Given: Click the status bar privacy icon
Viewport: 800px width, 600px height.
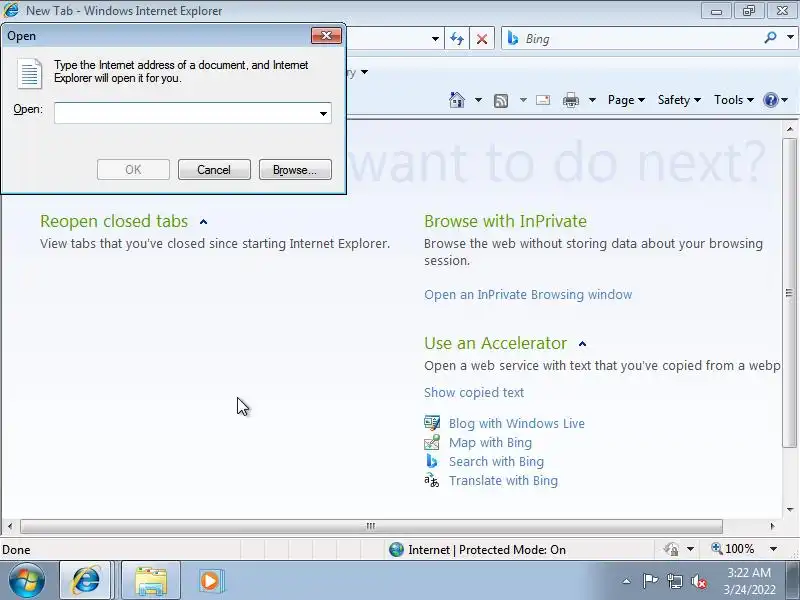Looking at the screenshot, I should [671, 549].
